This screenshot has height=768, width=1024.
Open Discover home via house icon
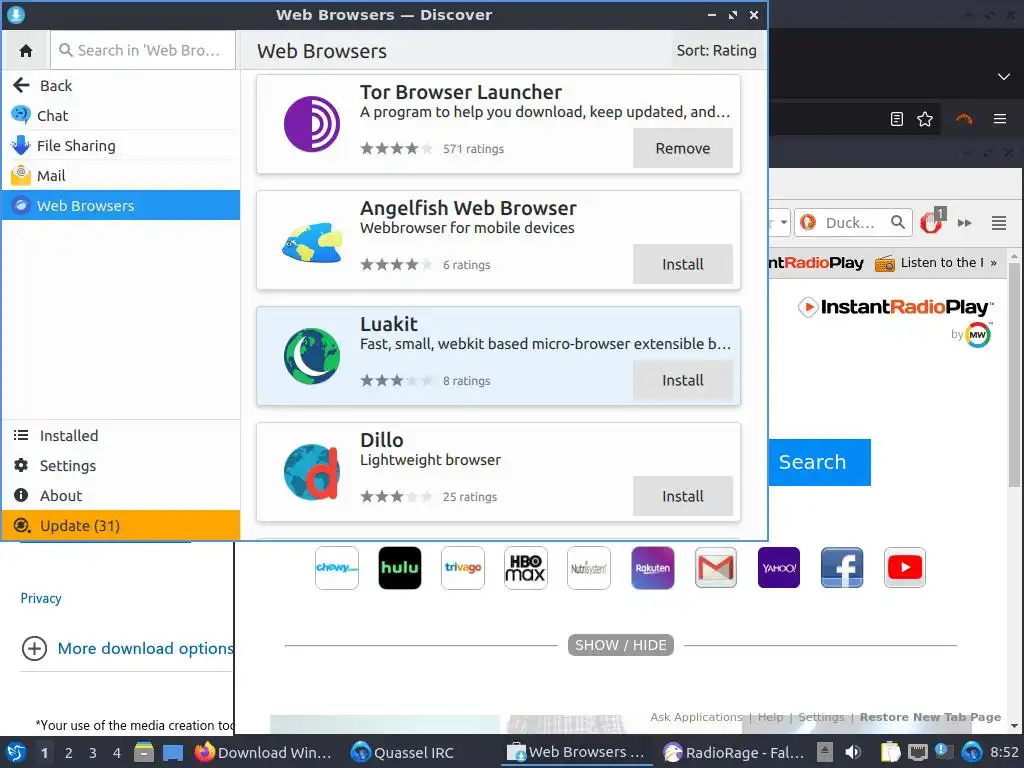coord(26,50)
